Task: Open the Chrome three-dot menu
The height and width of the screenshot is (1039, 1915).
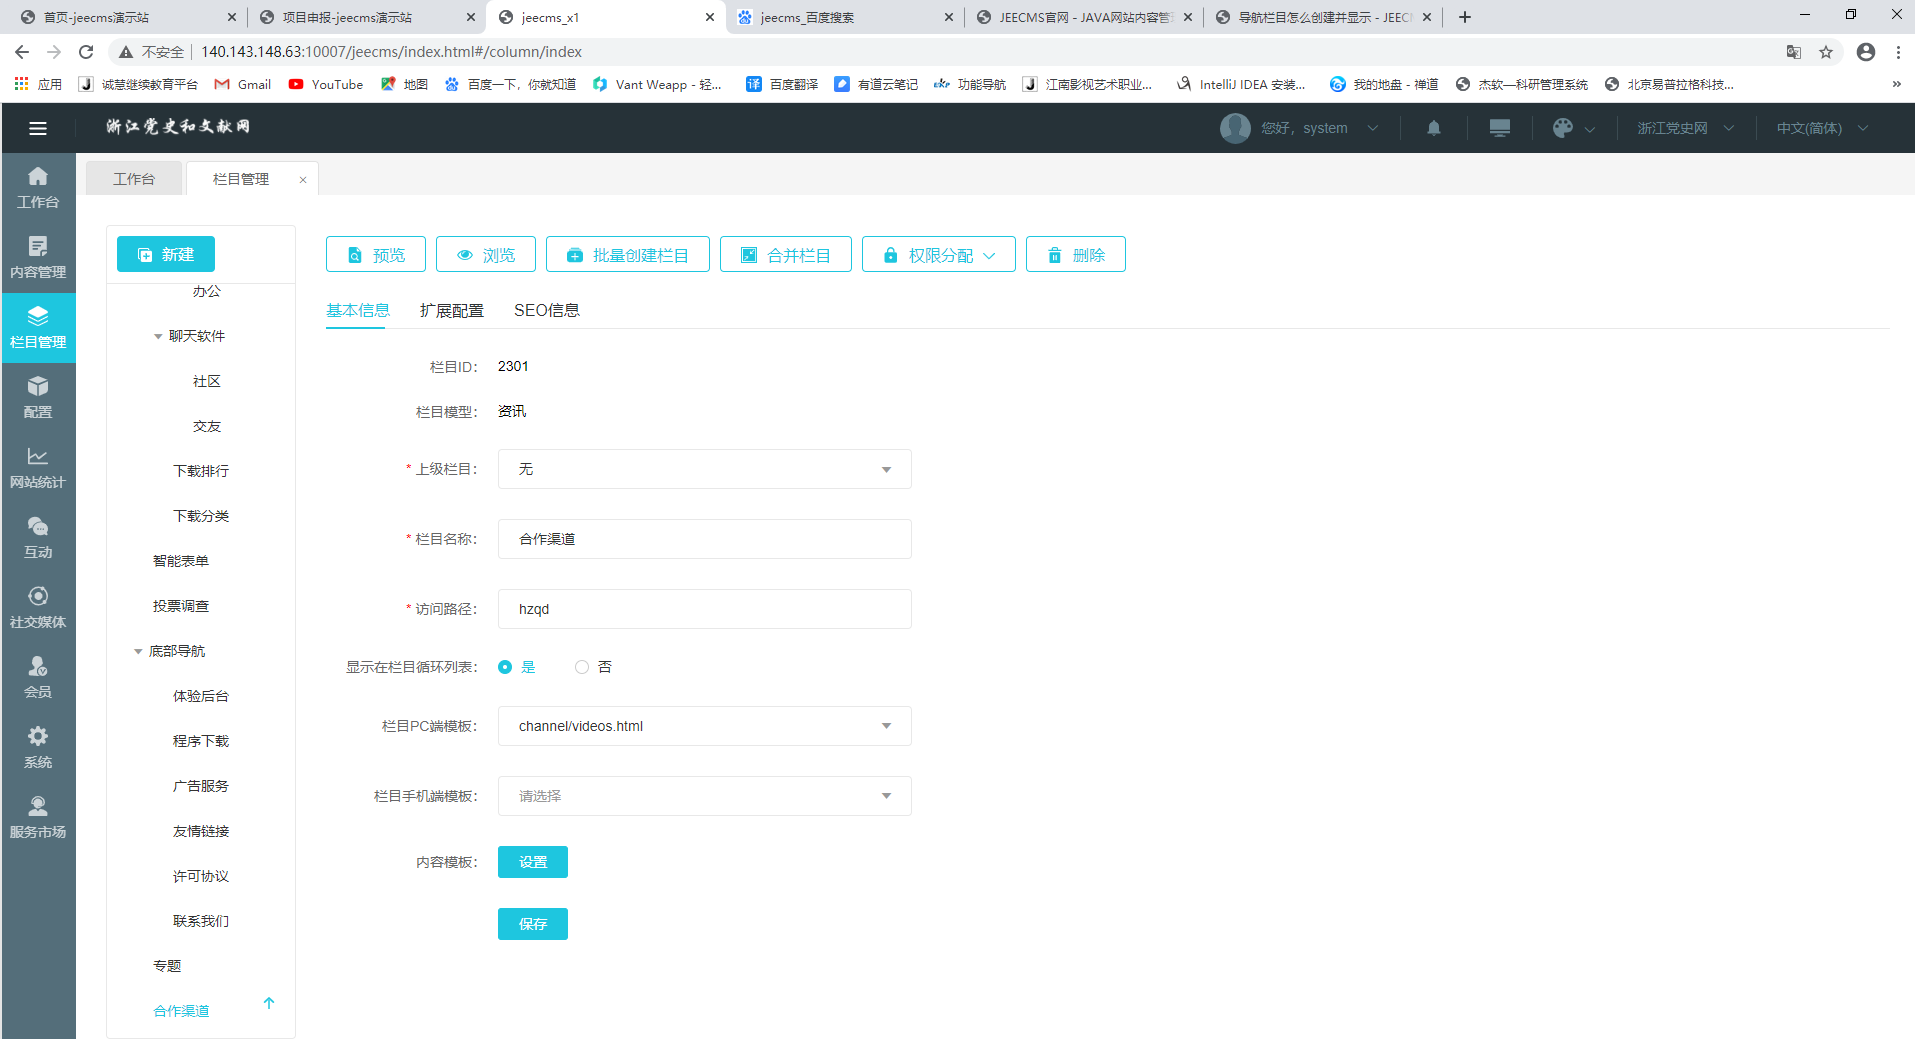Action: pyautogui.click(x=1898, y=52)
